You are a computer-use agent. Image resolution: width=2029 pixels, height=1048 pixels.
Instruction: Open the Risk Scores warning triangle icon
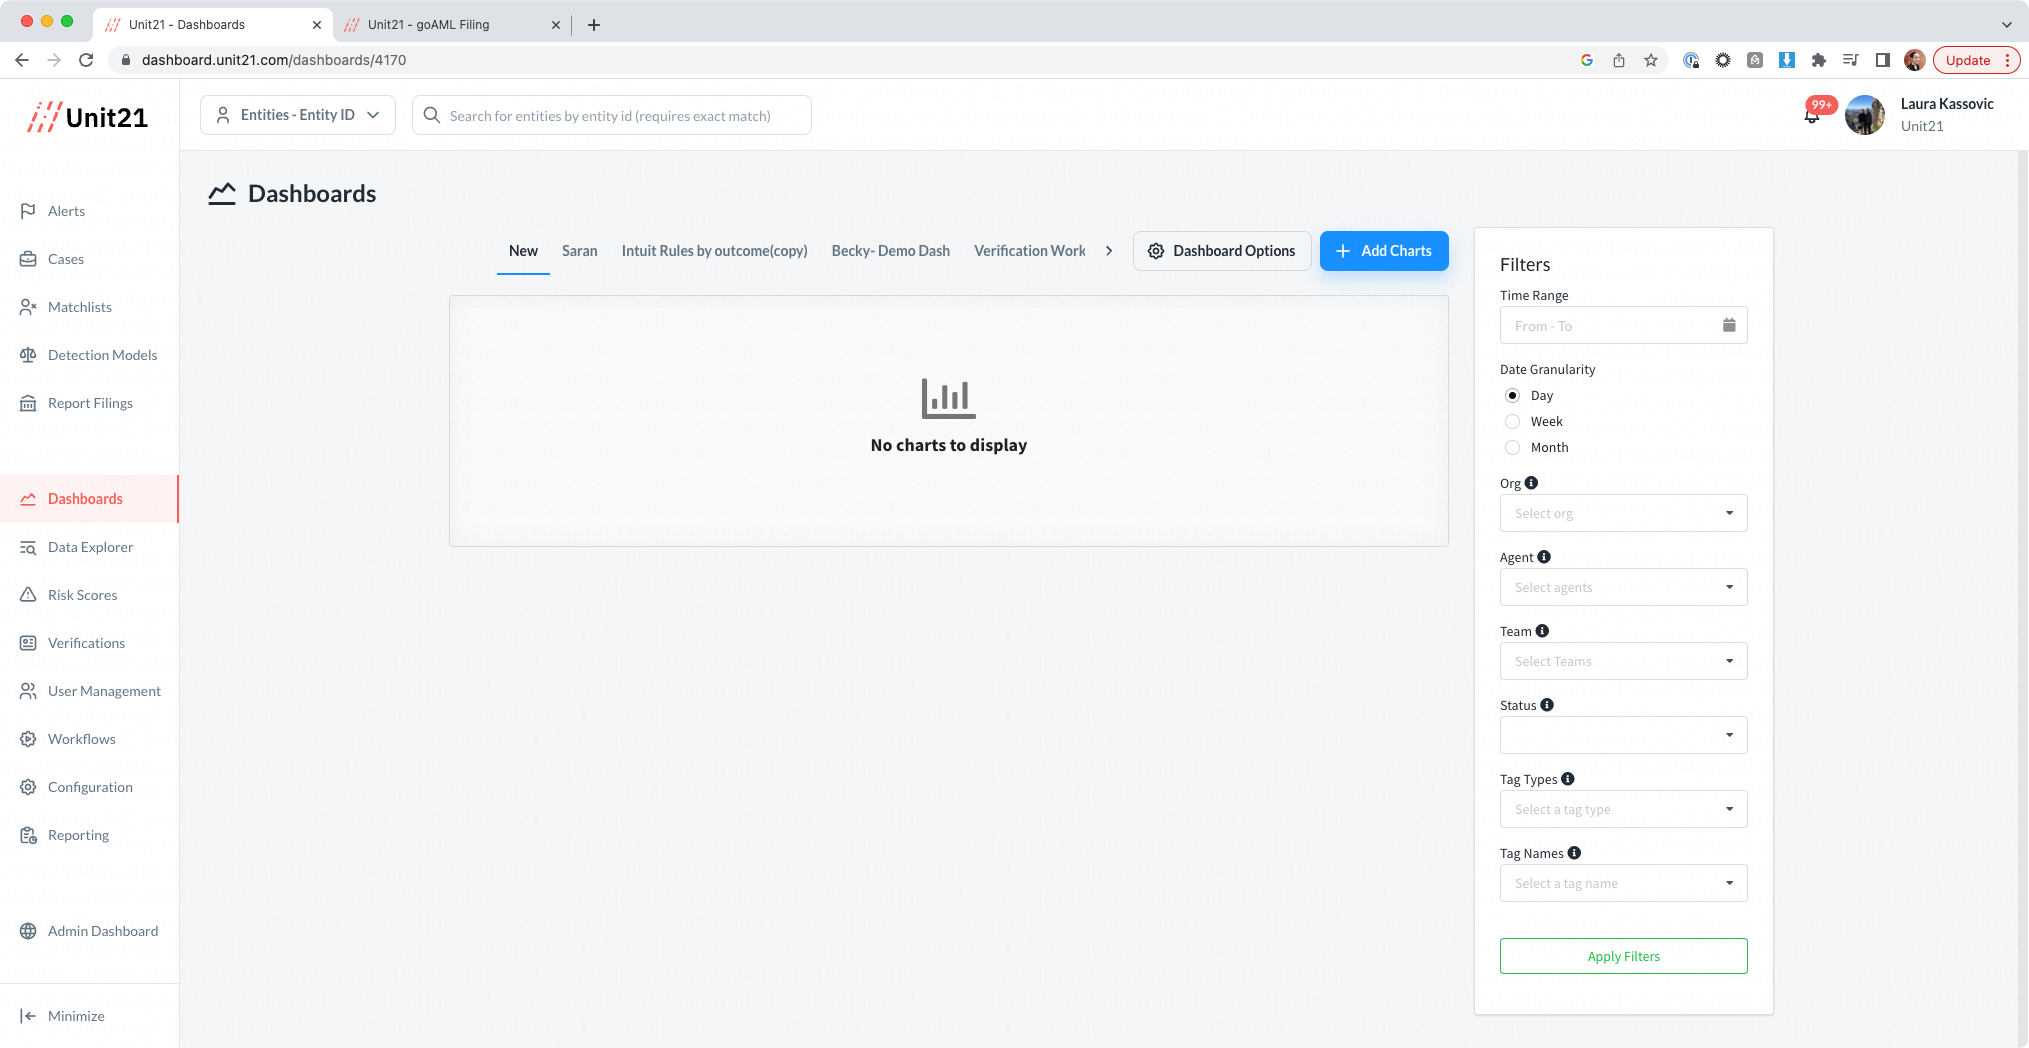pyautogui.click(x=28, y=595)
